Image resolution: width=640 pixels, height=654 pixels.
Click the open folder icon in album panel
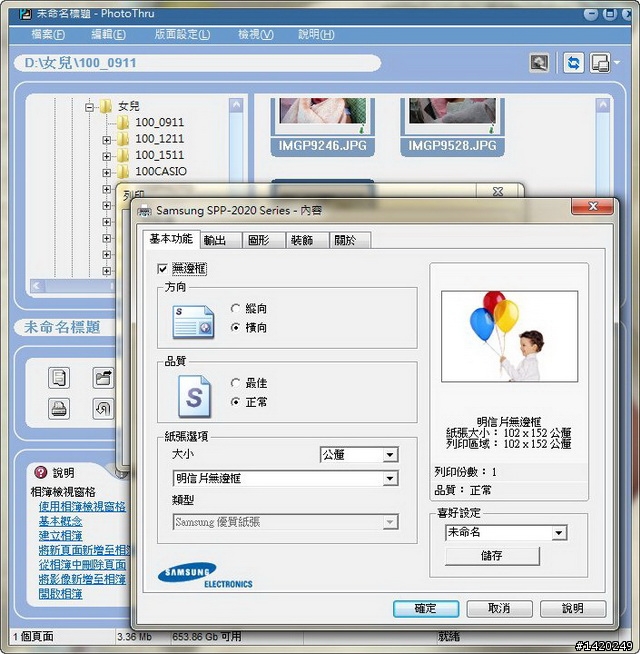pos(103,378)
